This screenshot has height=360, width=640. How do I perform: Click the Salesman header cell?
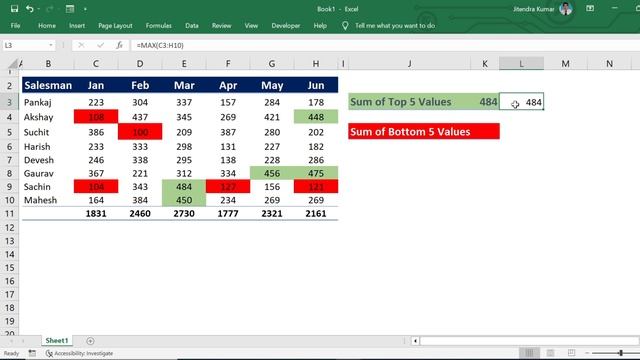coord(48,85)
